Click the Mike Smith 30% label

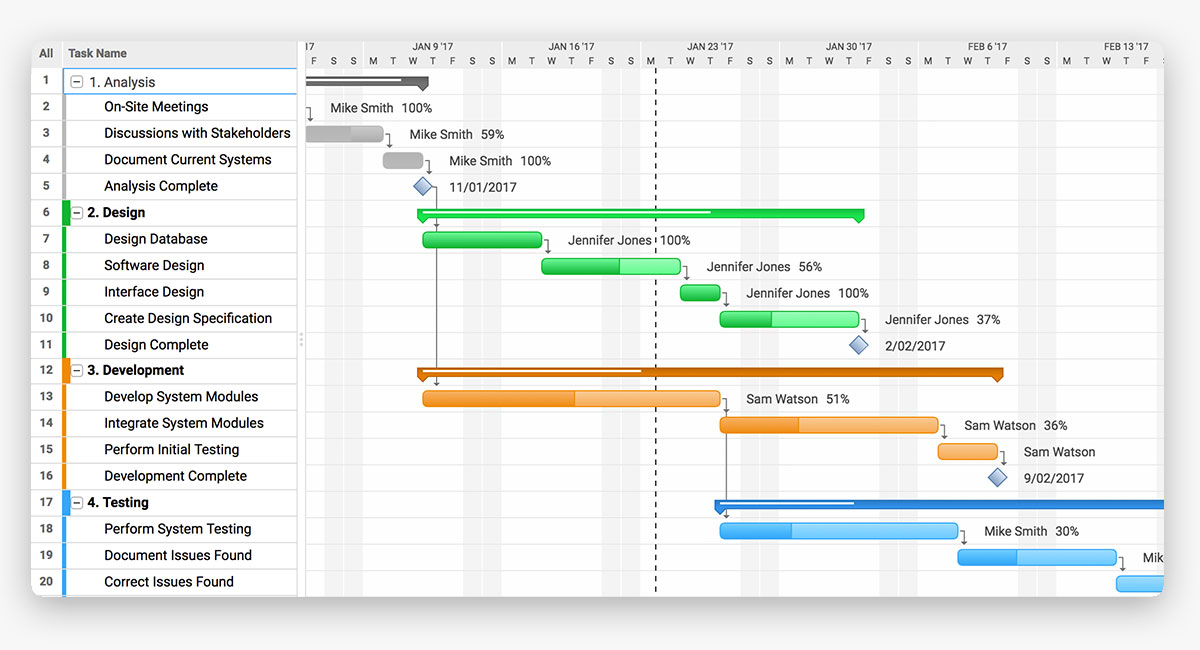pos(1032,532)
